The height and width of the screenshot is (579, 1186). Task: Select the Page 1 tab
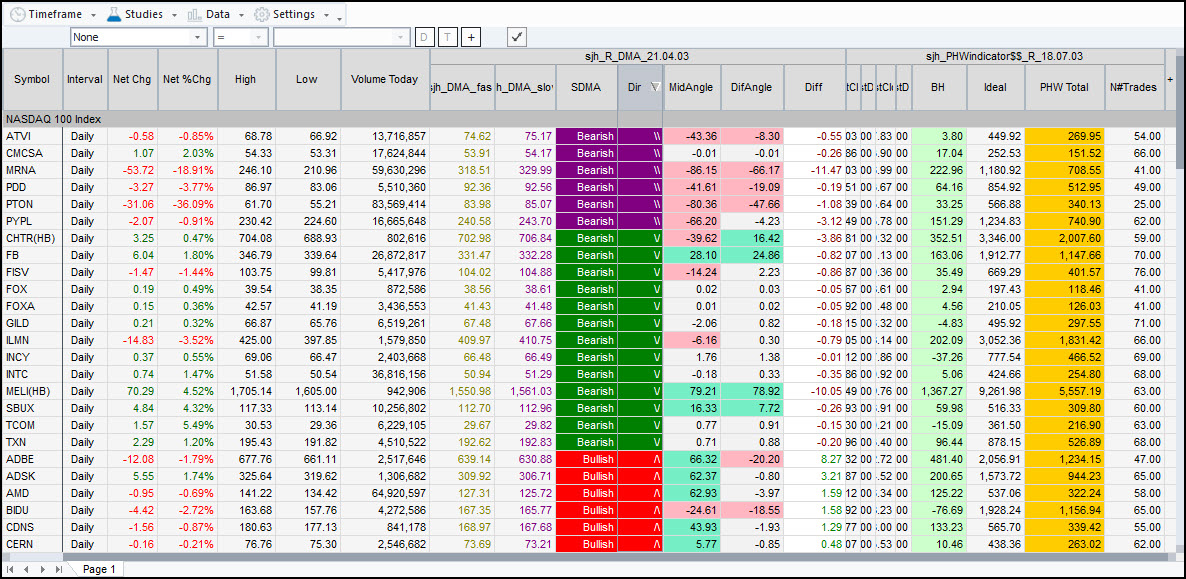click(x=99, y=569)
